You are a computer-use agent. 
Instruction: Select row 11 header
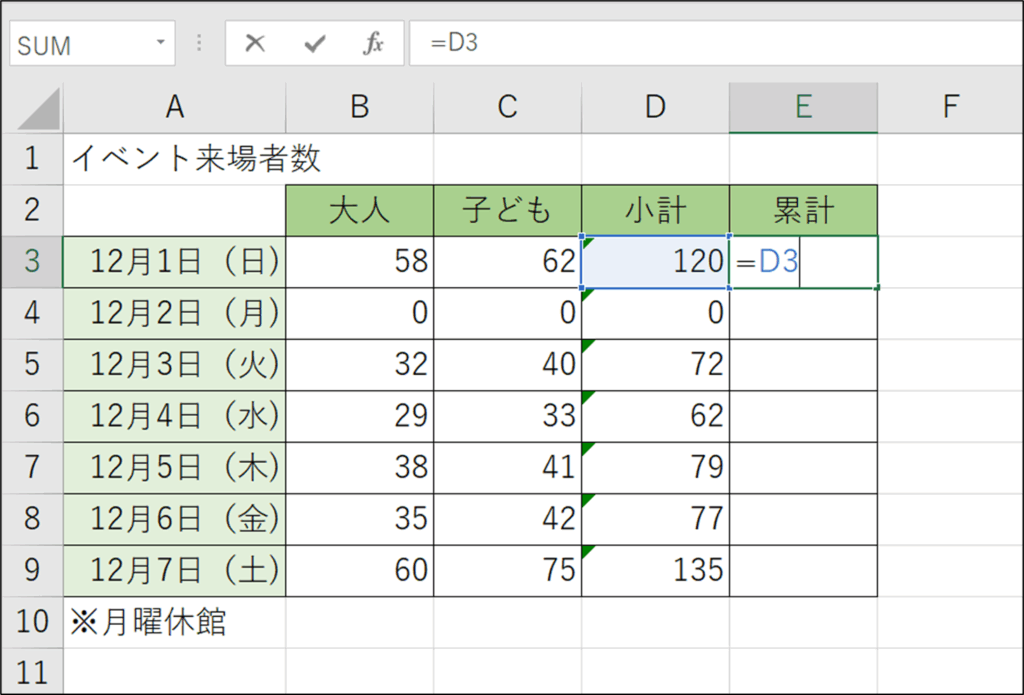(32, 671)
